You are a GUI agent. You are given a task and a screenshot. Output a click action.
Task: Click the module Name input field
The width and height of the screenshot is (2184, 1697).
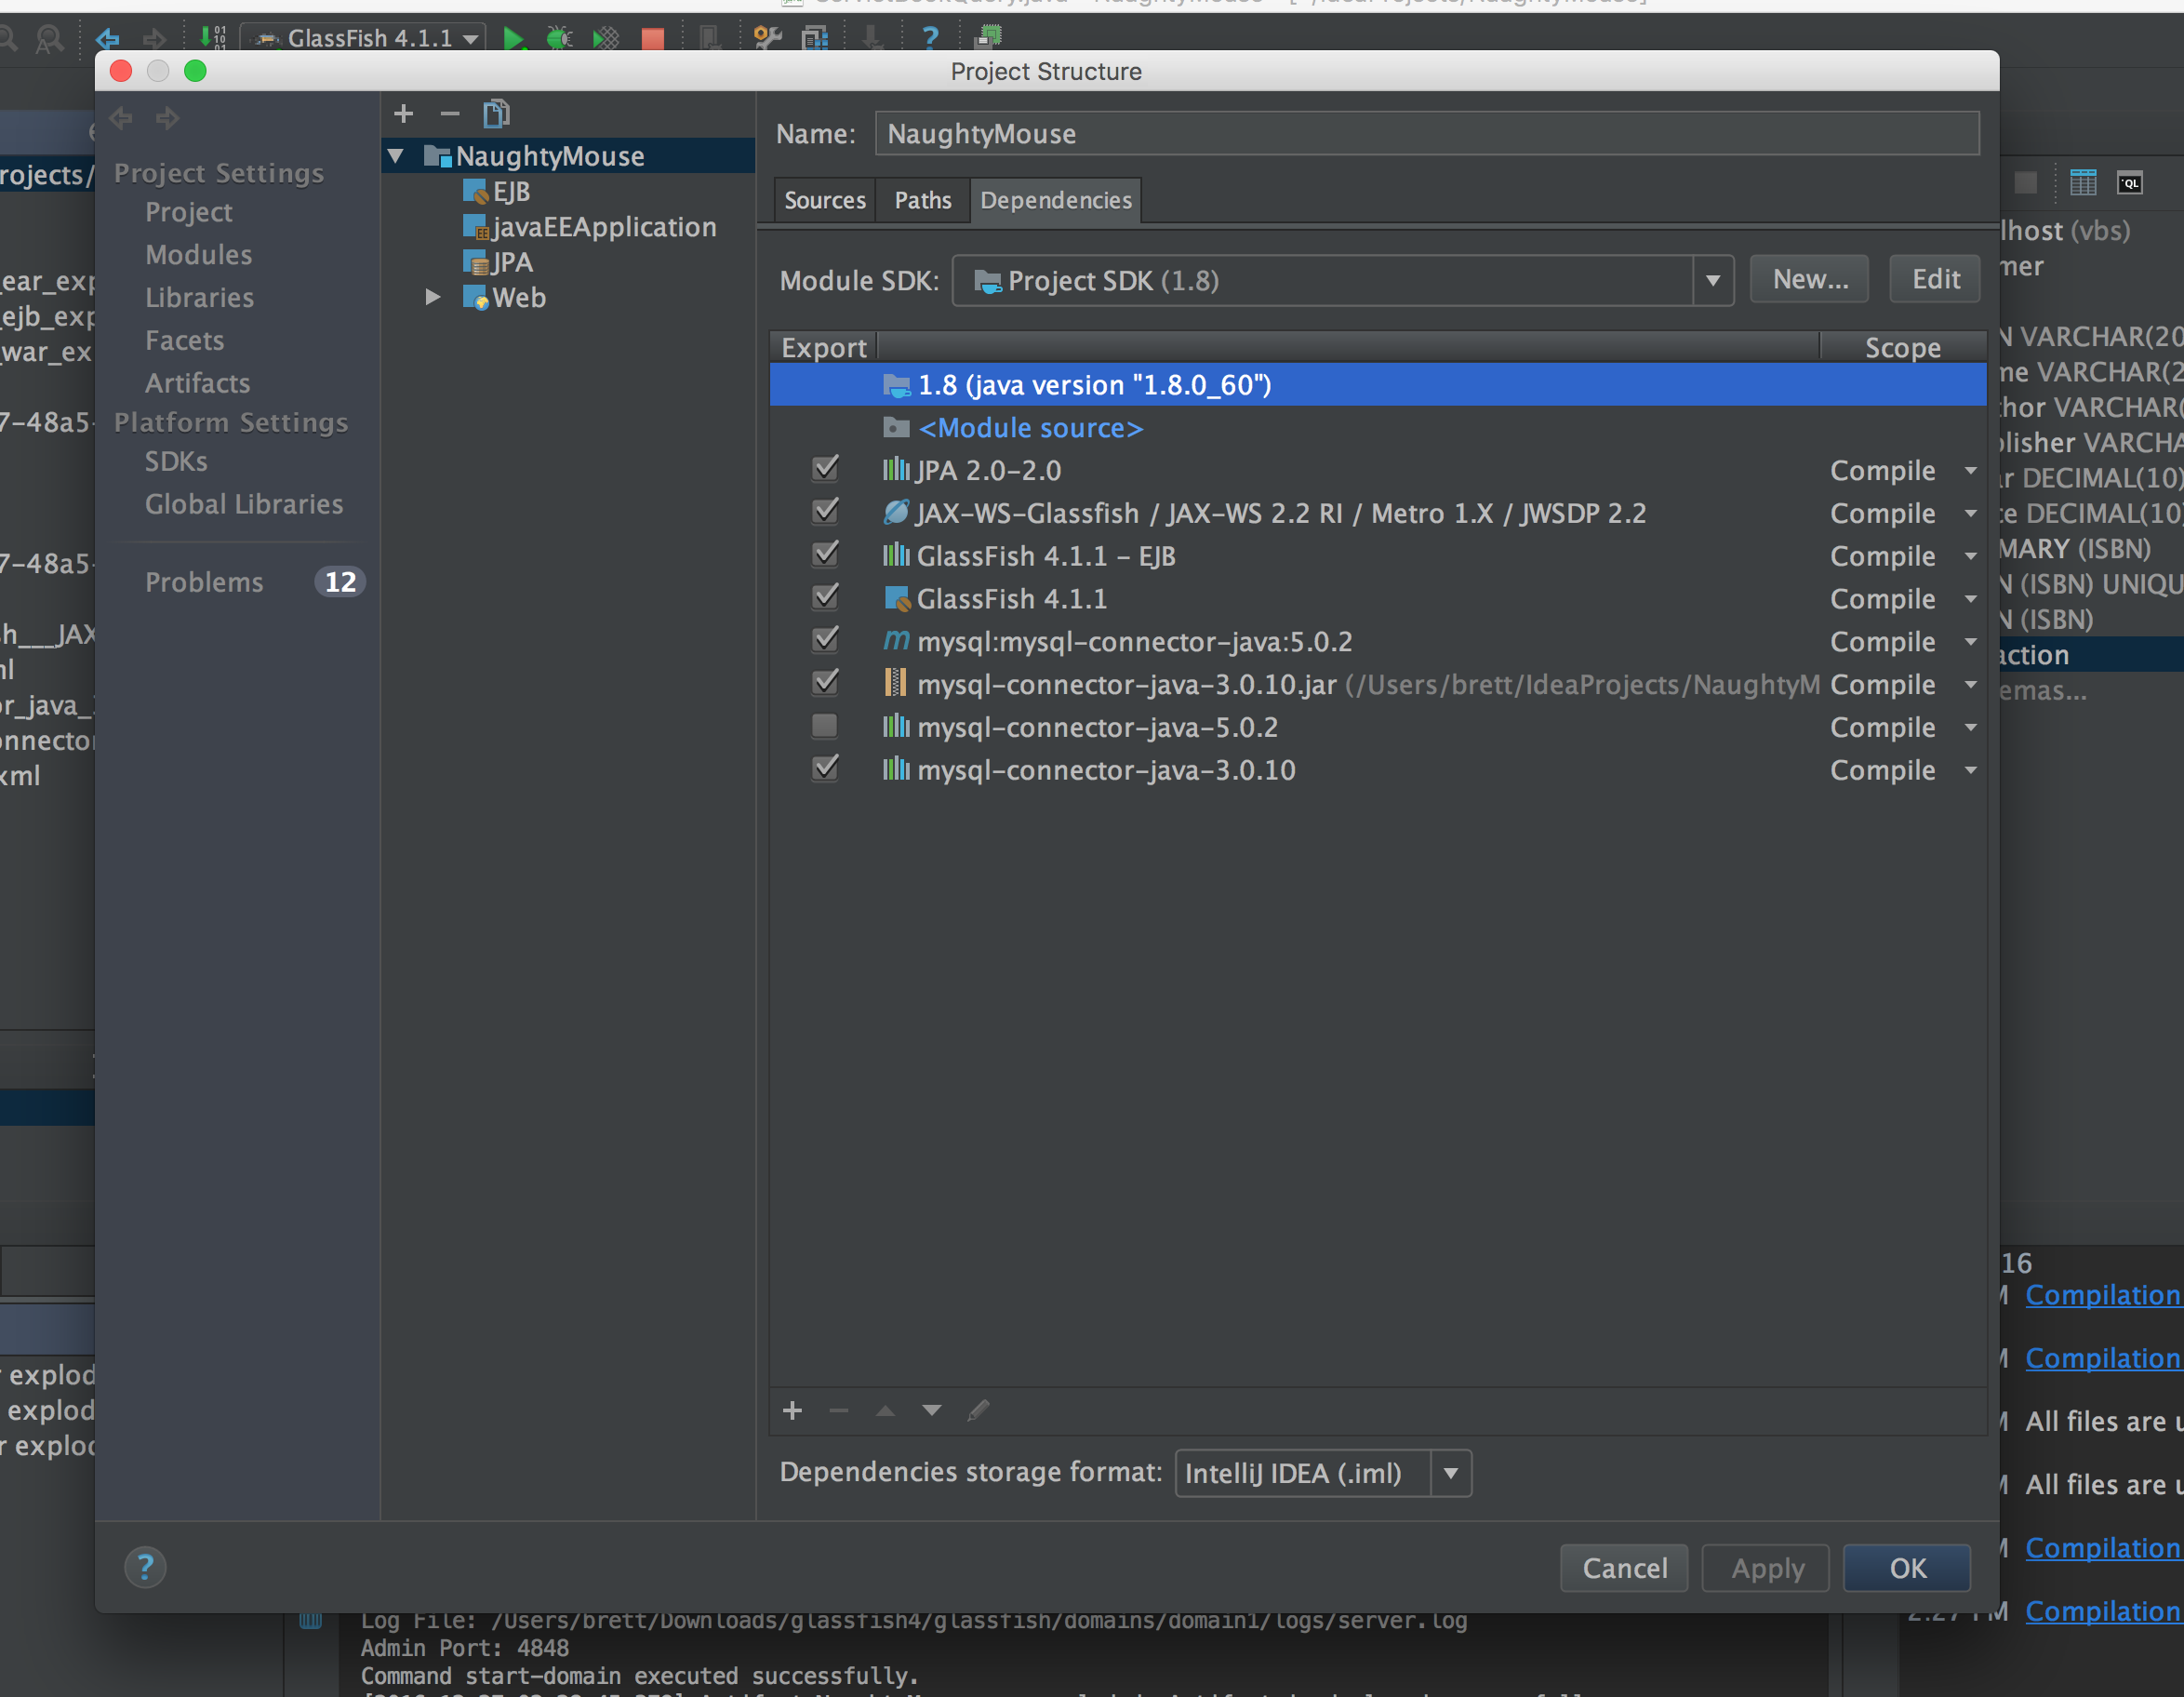coord(1427,134)
